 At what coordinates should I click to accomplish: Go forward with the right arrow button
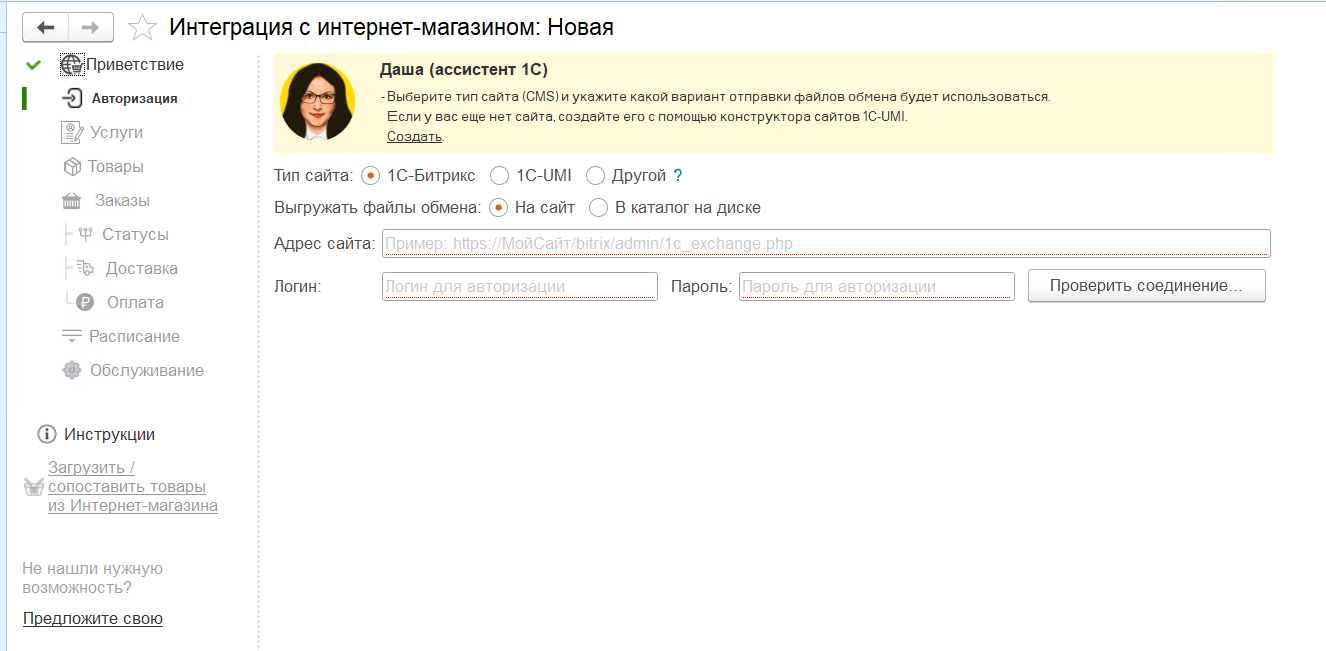(90, 27)
